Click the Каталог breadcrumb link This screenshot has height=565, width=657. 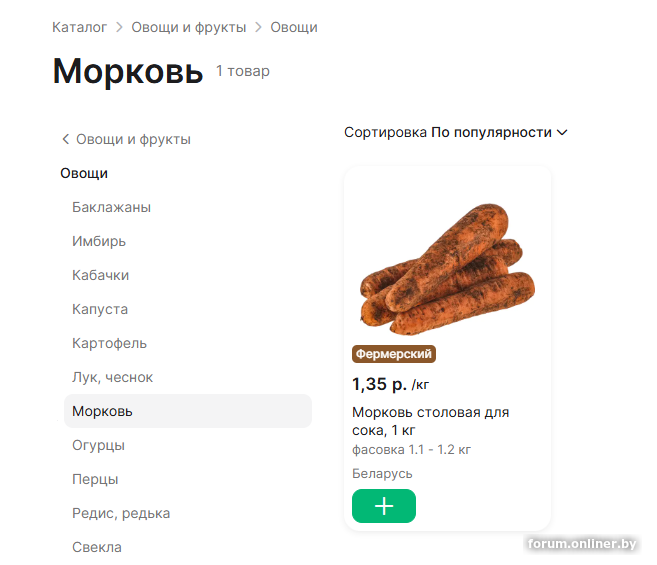79,27
